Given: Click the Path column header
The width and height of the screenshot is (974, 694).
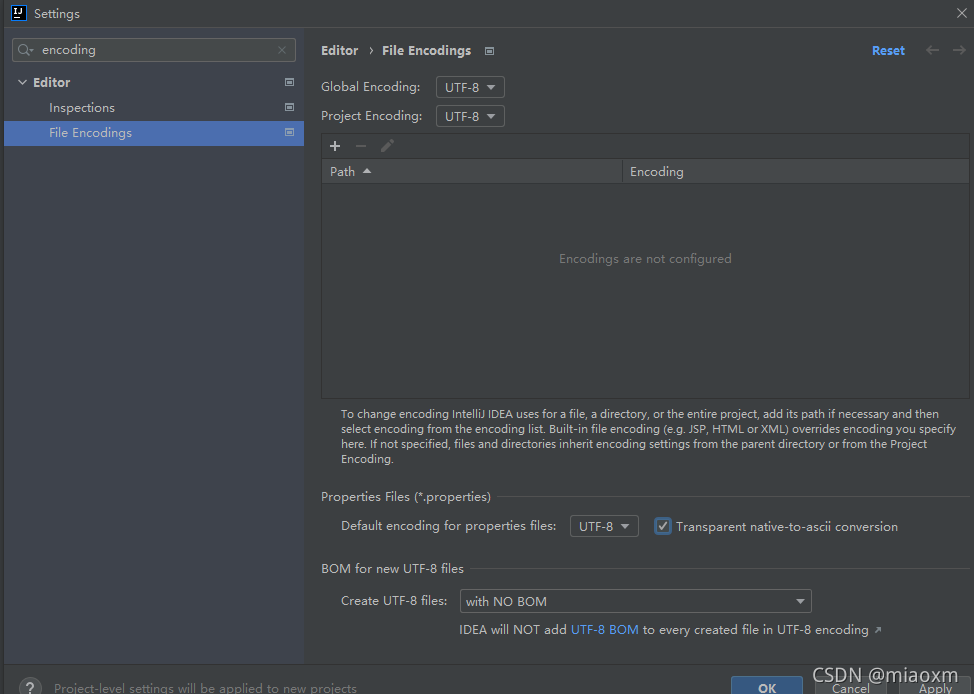Looking at the screenshot, I should pyautogui.click(x=472, y=171).
